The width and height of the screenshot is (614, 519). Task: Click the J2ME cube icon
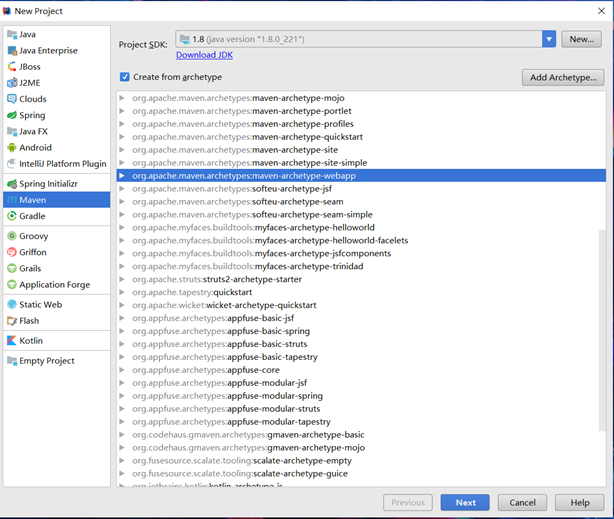[x=12, y=83]
